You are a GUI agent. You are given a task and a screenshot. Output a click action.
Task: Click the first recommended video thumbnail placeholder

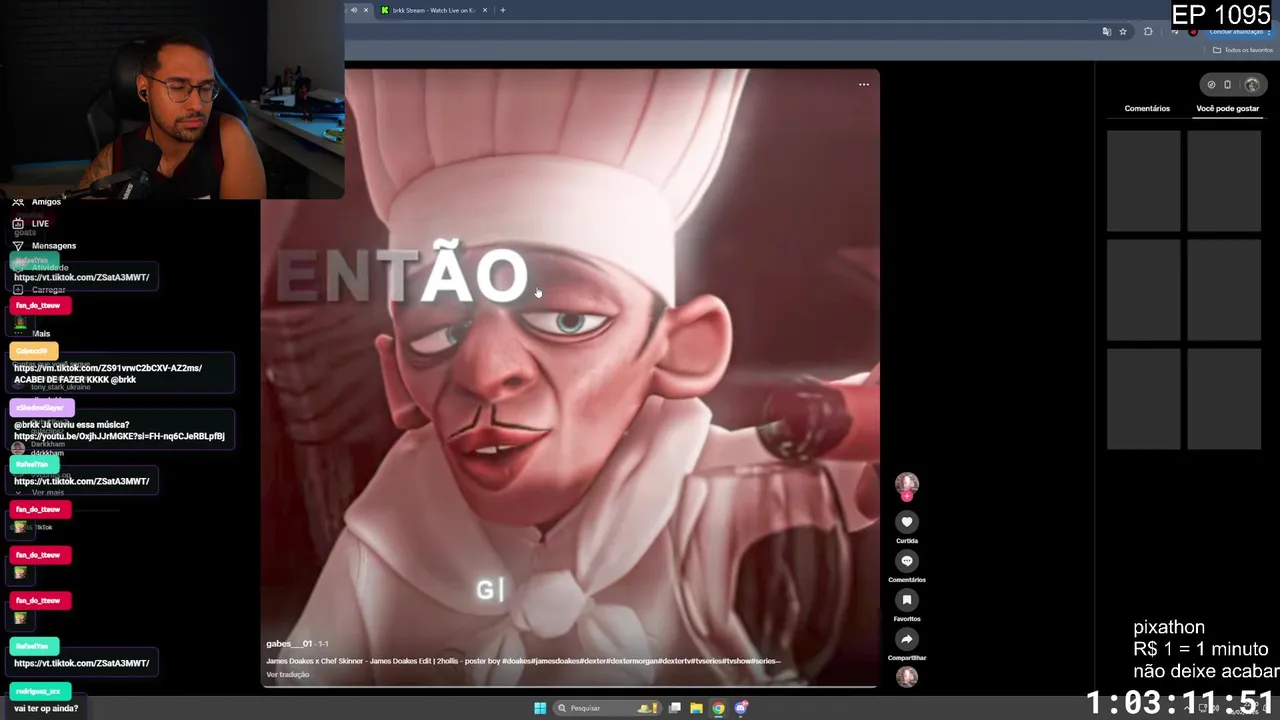point(1144,181)
